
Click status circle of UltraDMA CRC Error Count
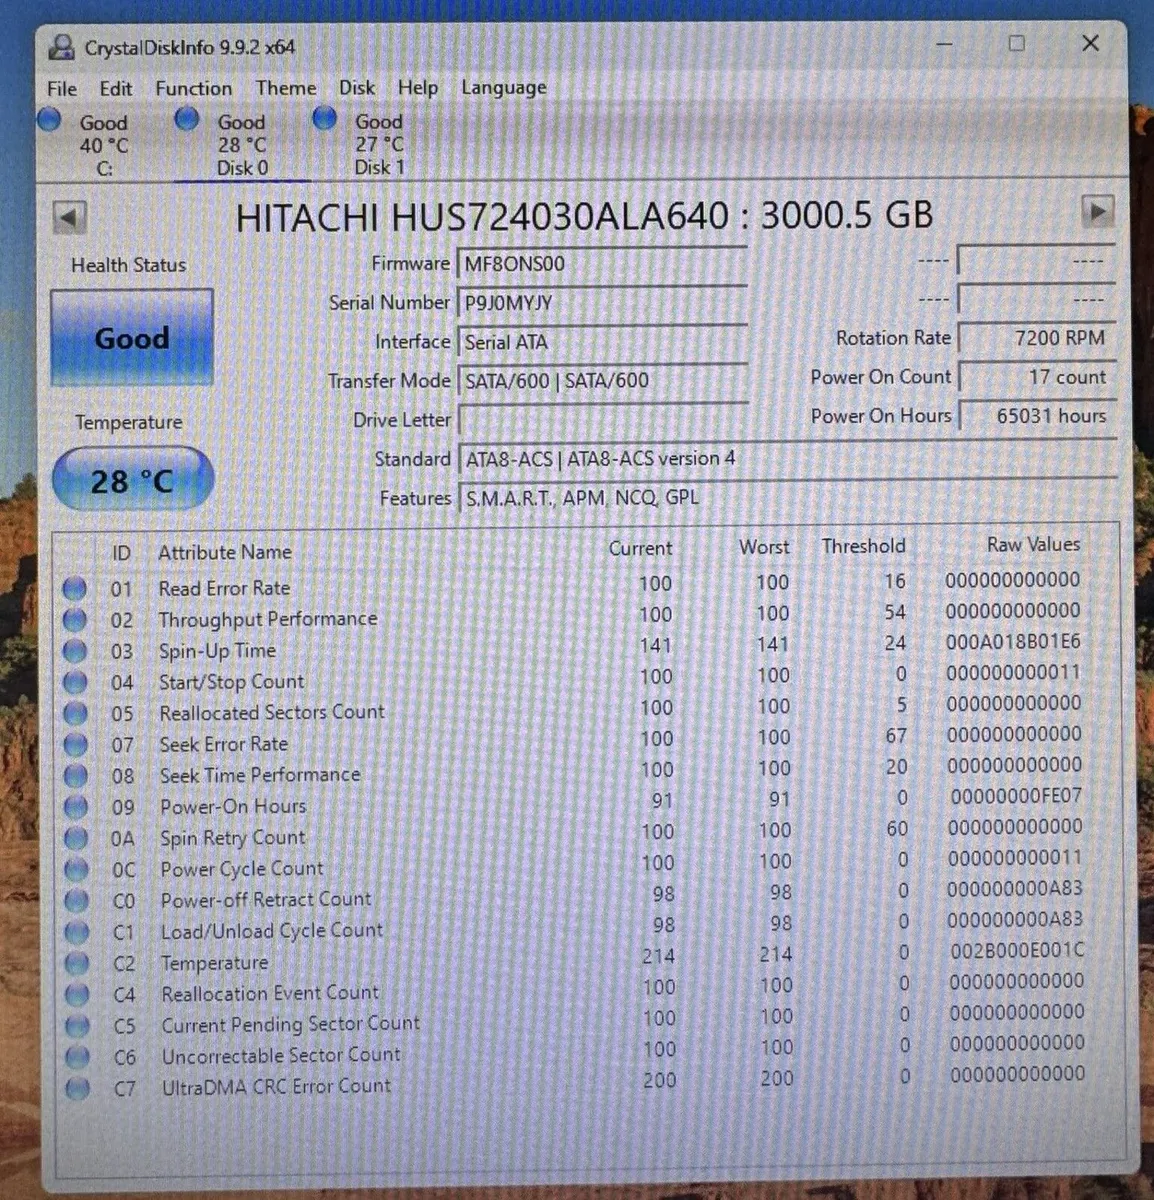click(x=77, y=1088)
